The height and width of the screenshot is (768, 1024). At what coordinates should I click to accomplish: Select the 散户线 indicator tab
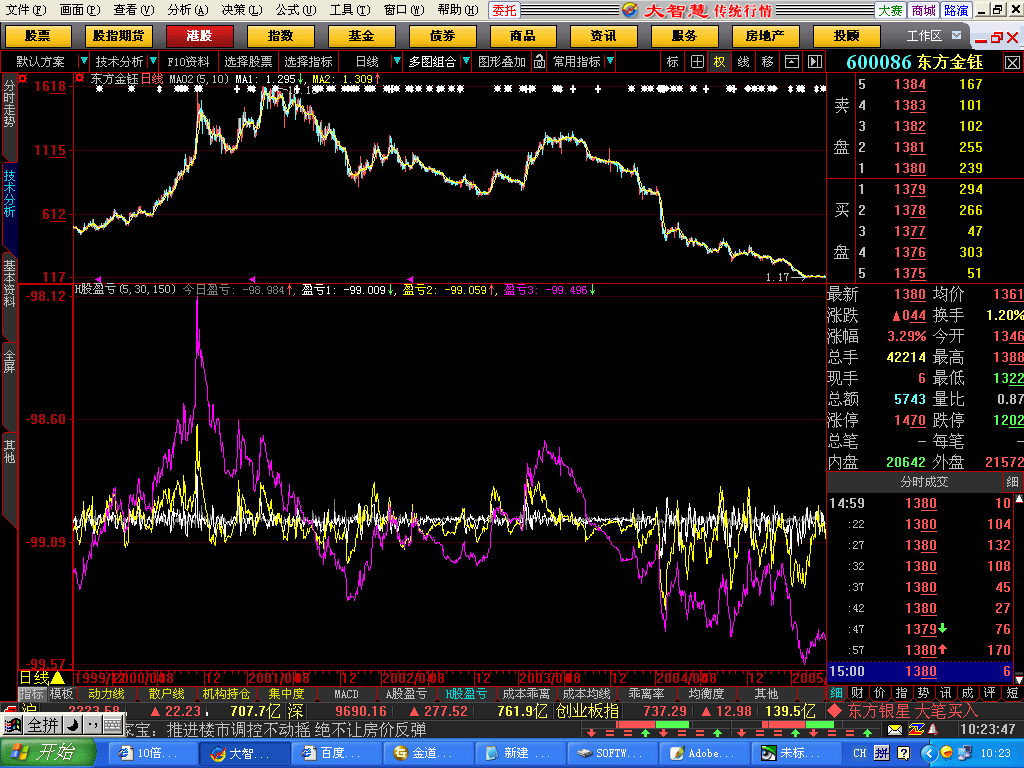[167, 694]
